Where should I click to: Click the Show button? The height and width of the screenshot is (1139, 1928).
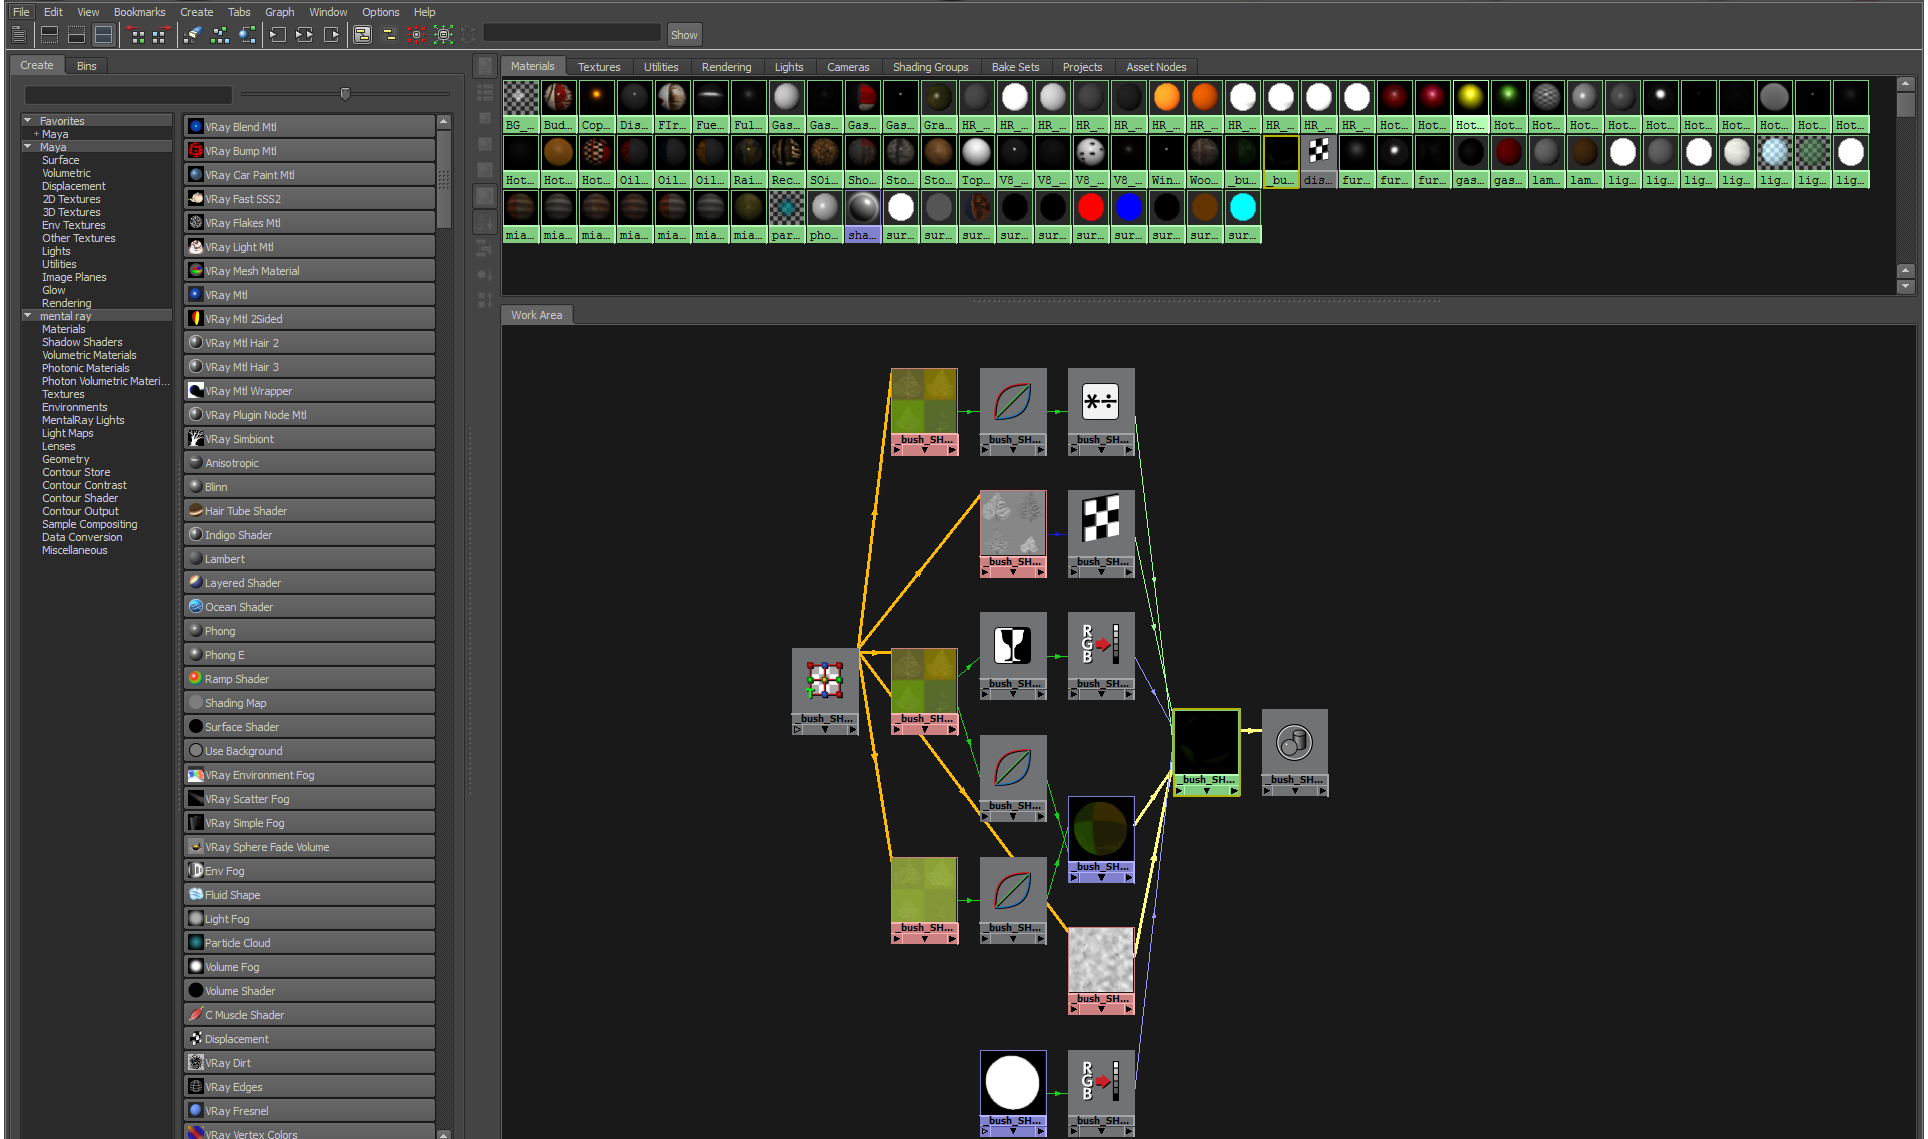(x=684, y=35)
